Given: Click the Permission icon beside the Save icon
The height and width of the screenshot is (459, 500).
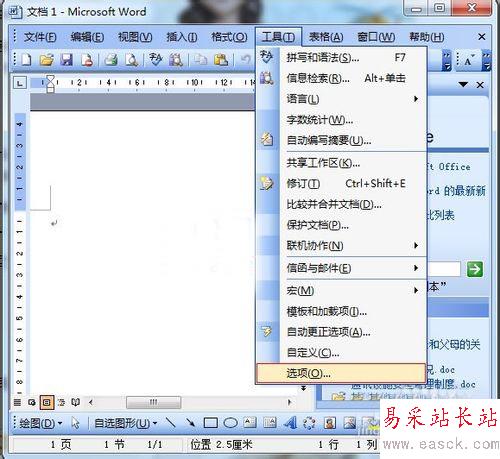Looking at the screenshot, I should (87, 60).
